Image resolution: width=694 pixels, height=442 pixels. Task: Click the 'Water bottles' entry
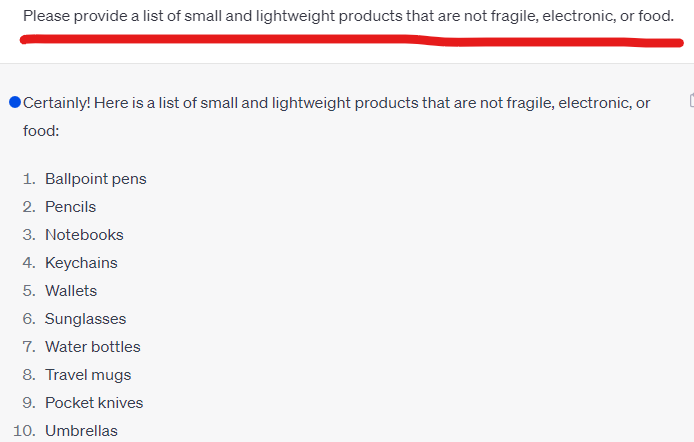(92, 347)
